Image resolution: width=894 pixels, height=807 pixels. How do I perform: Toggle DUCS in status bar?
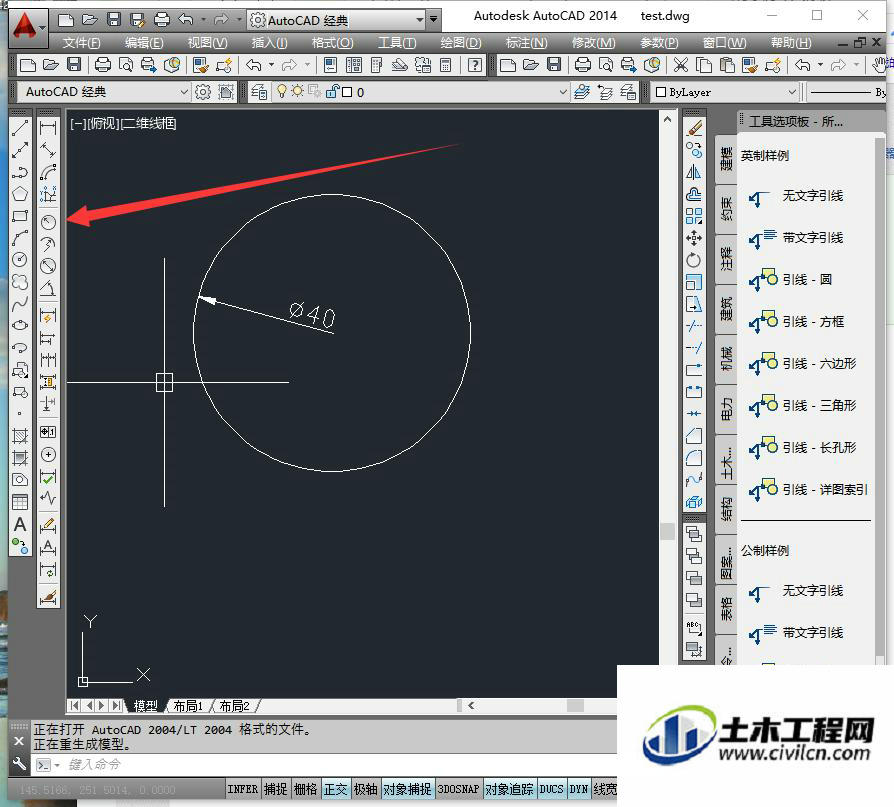click(x=551, y=789)
